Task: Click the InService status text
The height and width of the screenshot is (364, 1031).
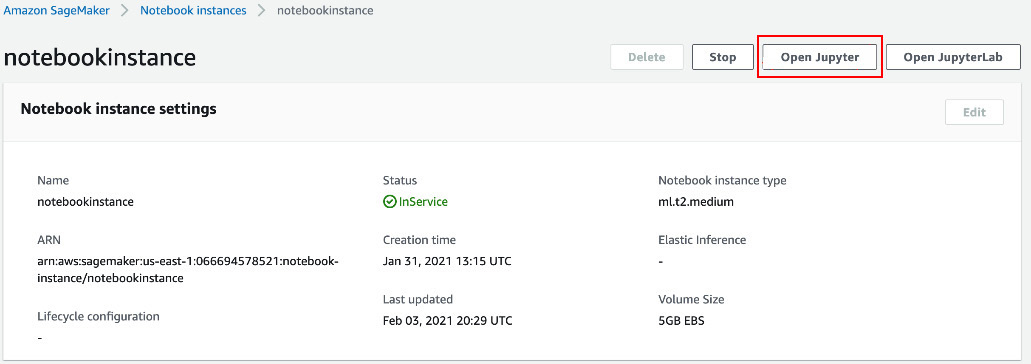Action: pyautogui.click(x=423, y=202)
